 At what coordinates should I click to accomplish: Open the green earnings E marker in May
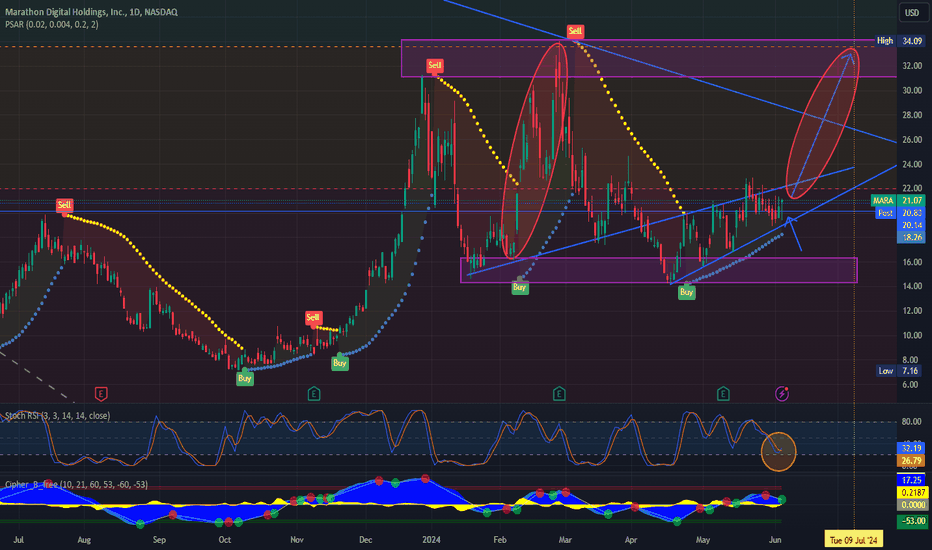pos(723,393)
